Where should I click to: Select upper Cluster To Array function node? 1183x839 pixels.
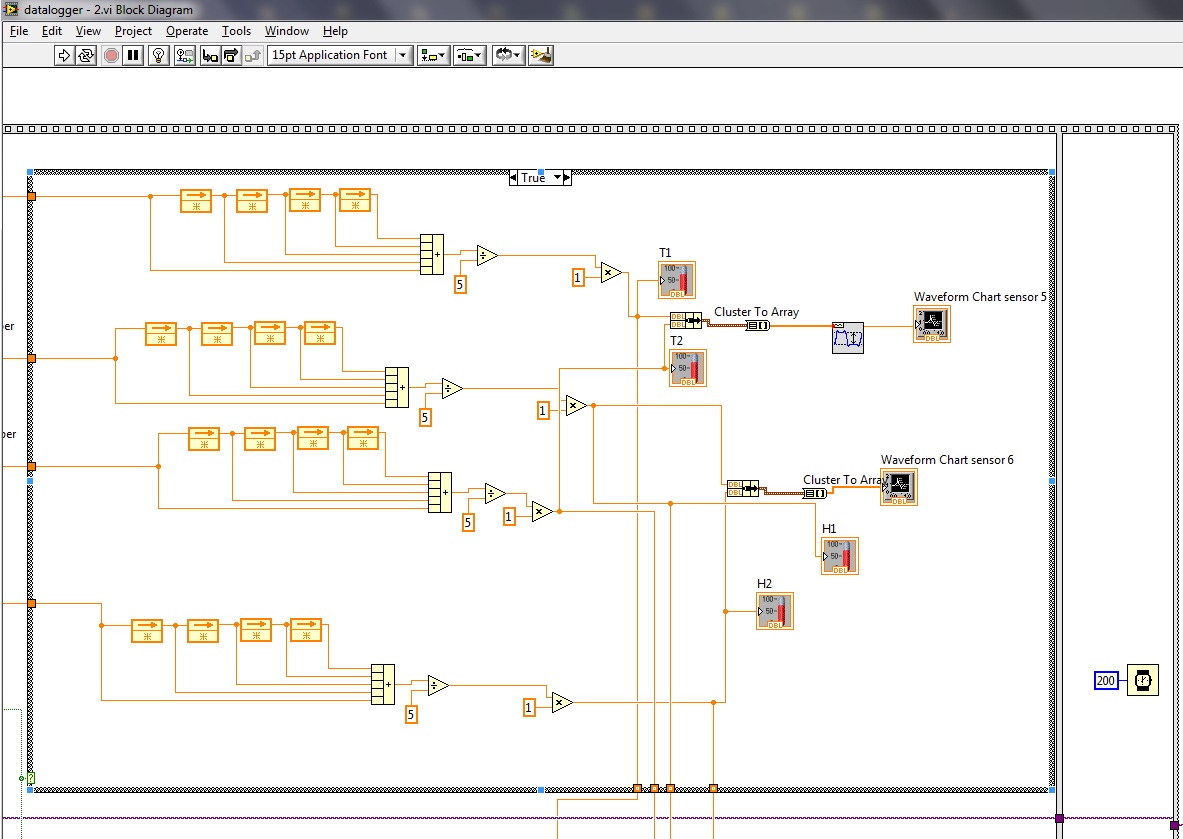pos(758,325)
